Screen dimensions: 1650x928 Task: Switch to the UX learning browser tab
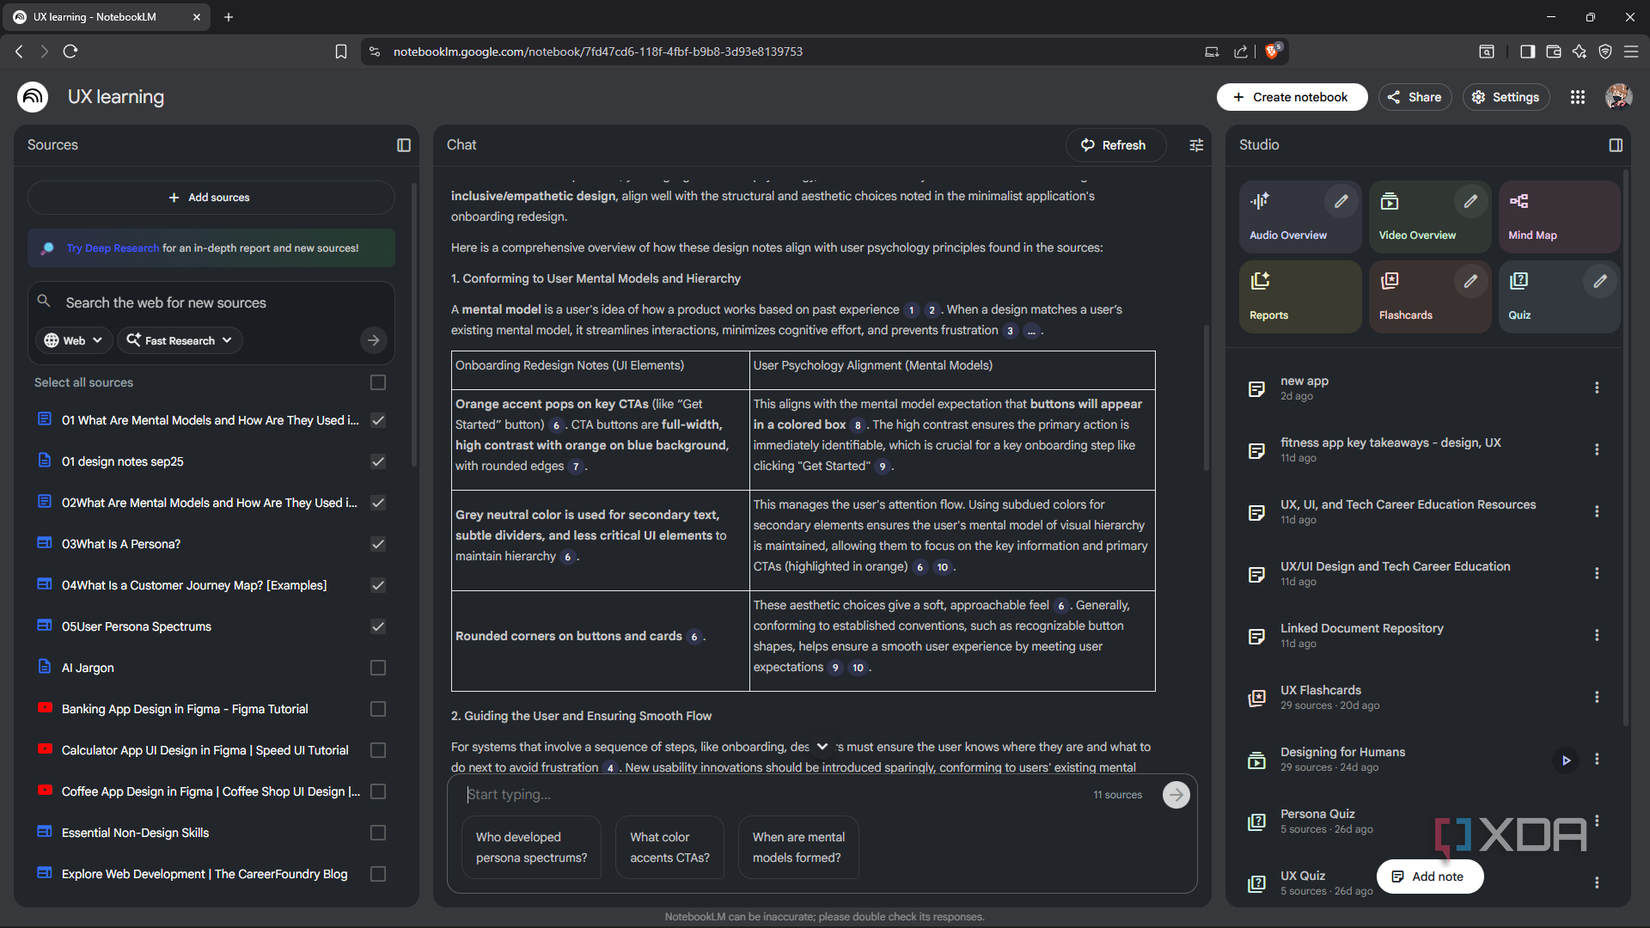click(105, 16)
